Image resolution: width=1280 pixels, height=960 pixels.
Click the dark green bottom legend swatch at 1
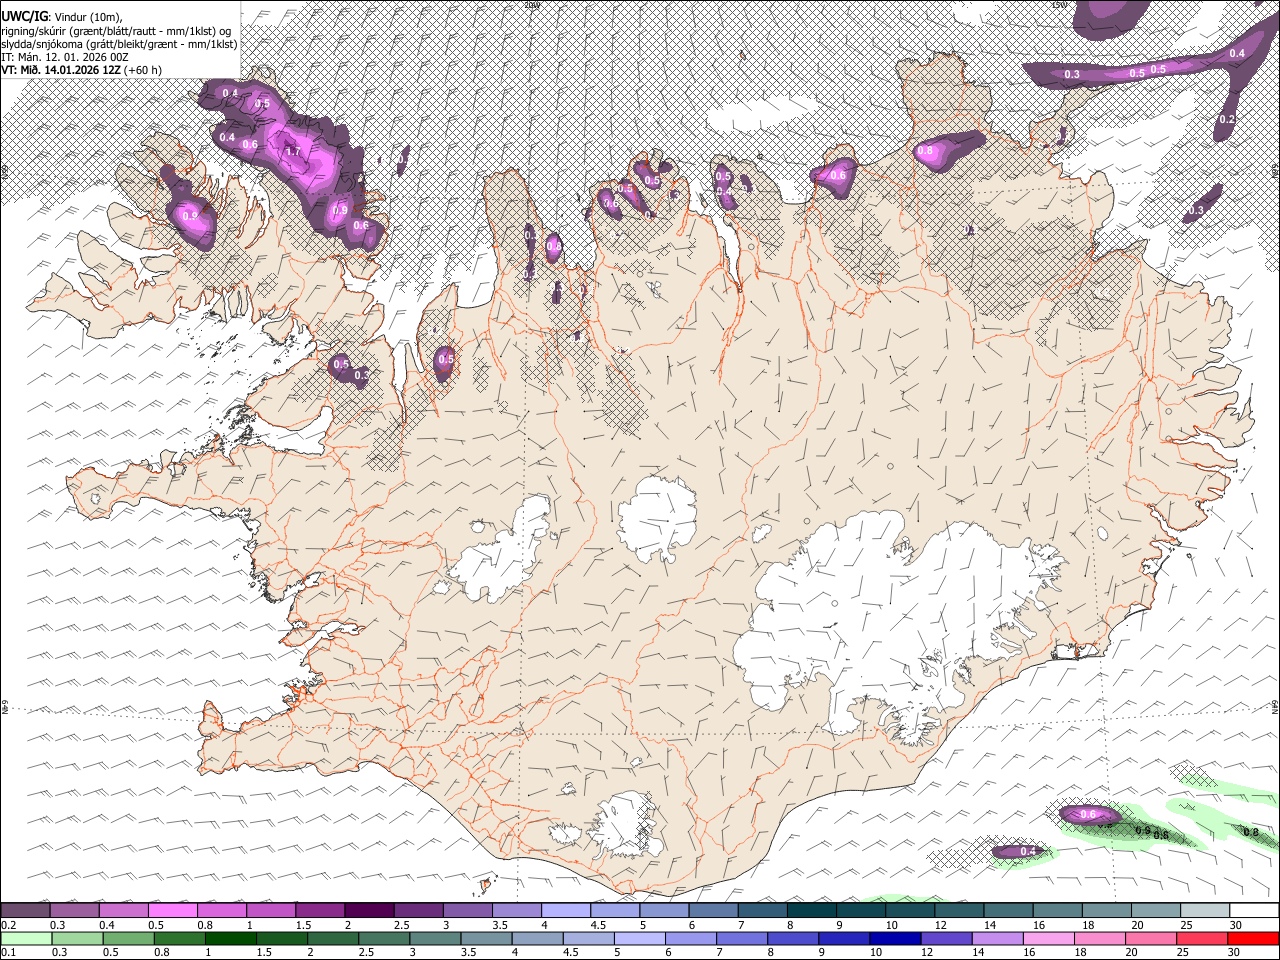230,938
